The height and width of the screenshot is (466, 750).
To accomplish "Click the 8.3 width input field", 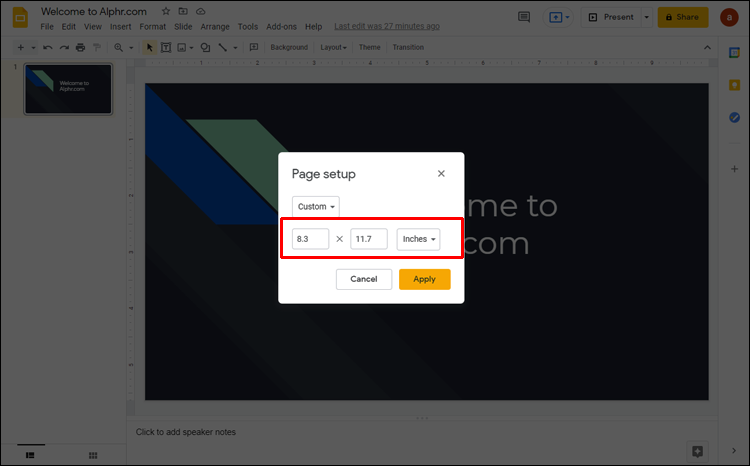I will coord(310,239).
